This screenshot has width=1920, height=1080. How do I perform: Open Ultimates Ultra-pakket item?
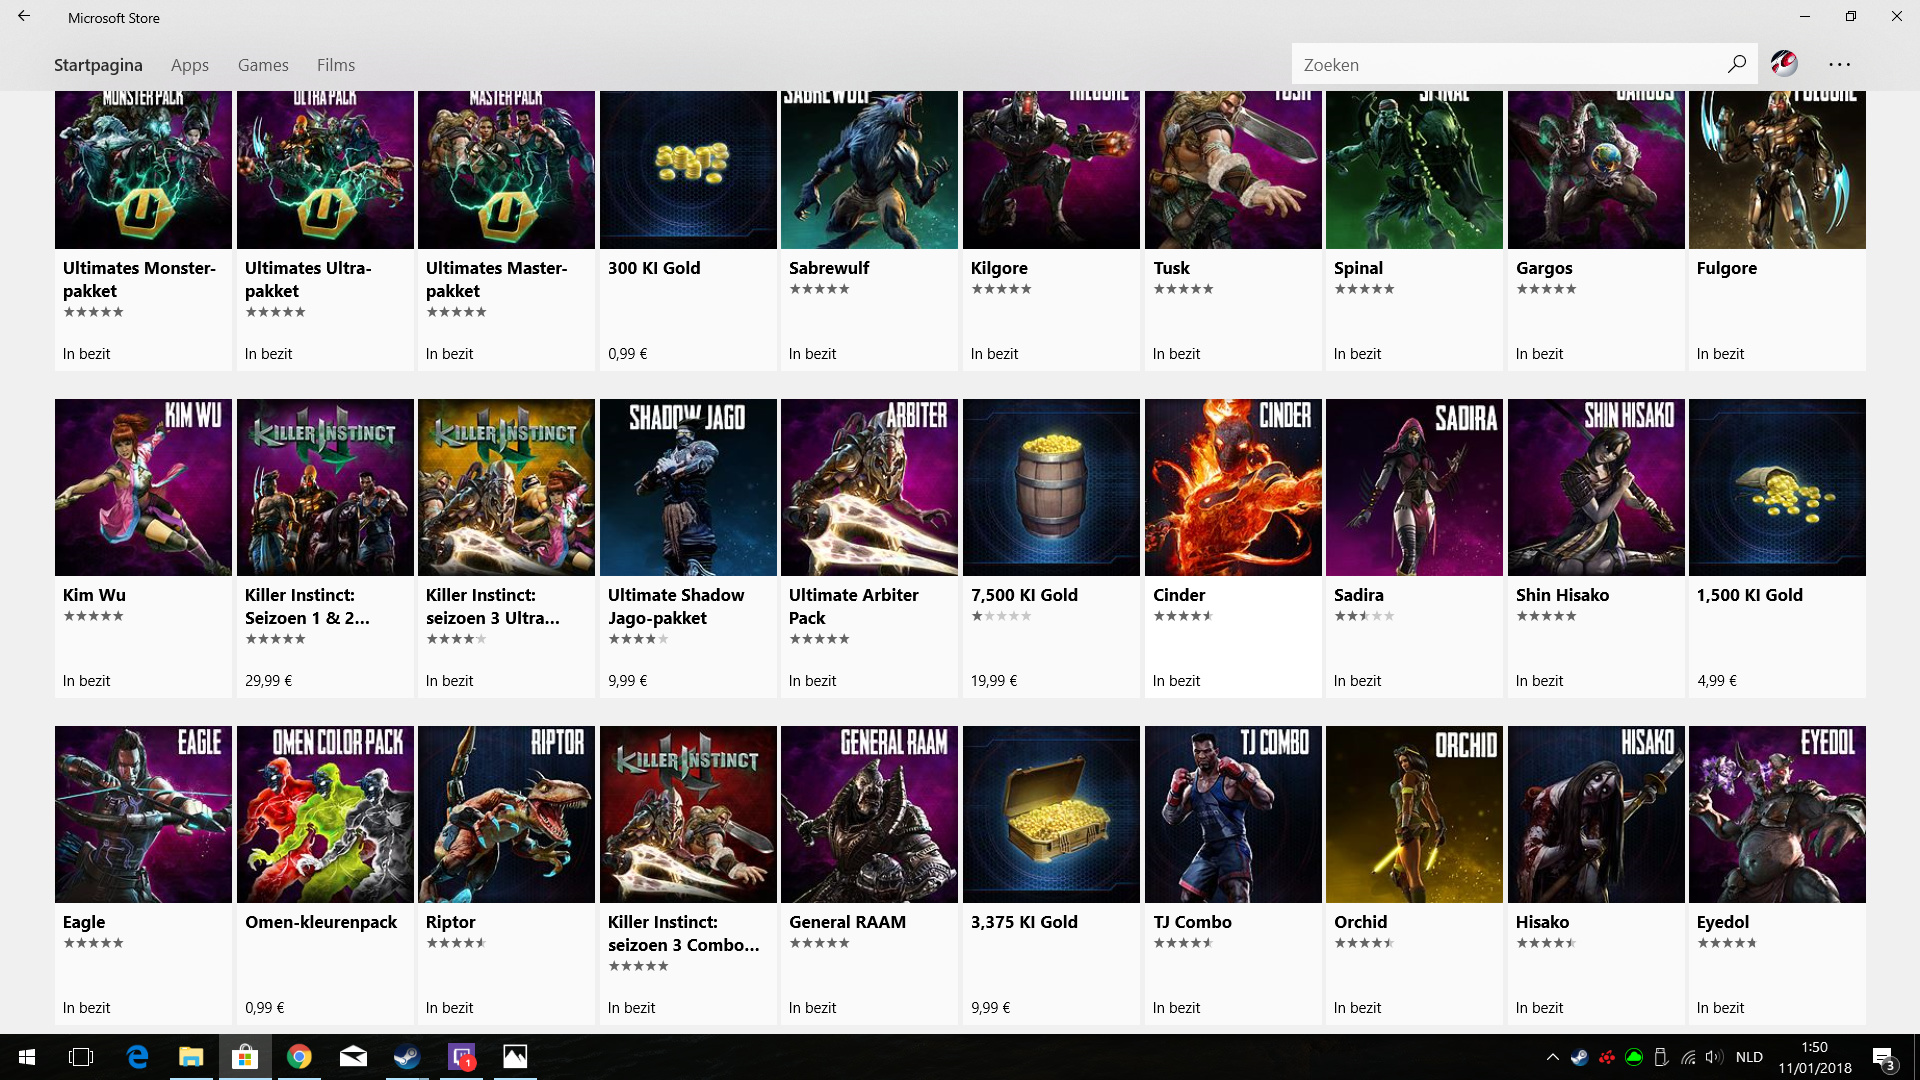click(325, 231)
